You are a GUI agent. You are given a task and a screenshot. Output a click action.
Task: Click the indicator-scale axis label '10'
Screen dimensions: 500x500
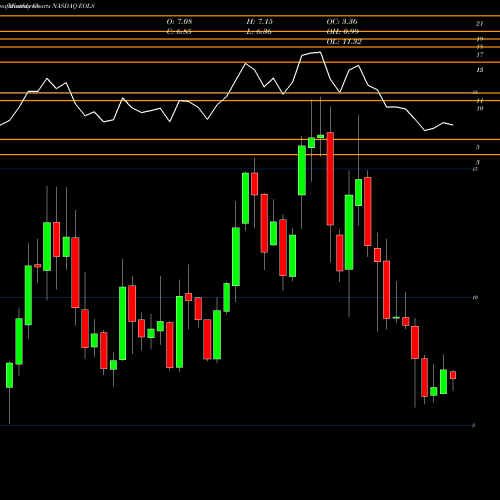tap(480, 108)
